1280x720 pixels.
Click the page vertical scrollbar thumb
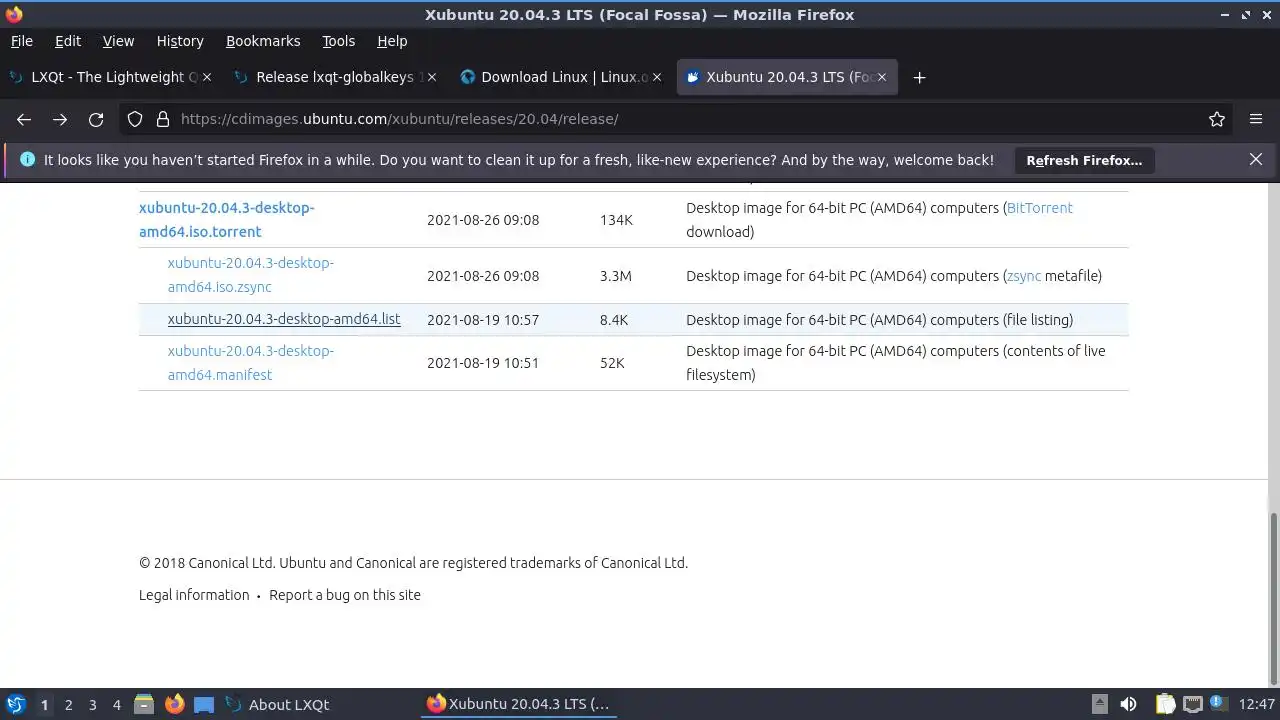pyautogui.click(x=1274, y=598)
